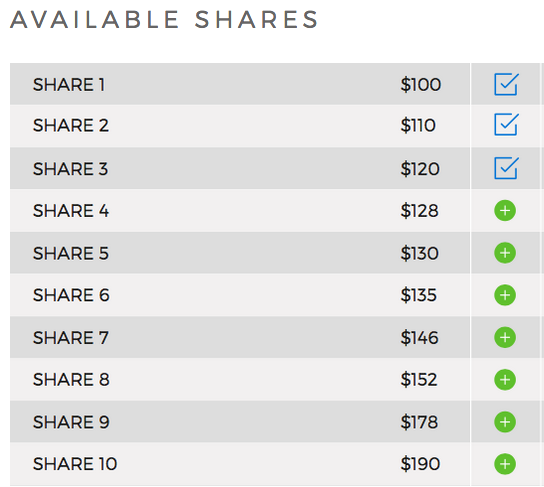
Task: Select the Share 10 label
Action: pos(75,464)
